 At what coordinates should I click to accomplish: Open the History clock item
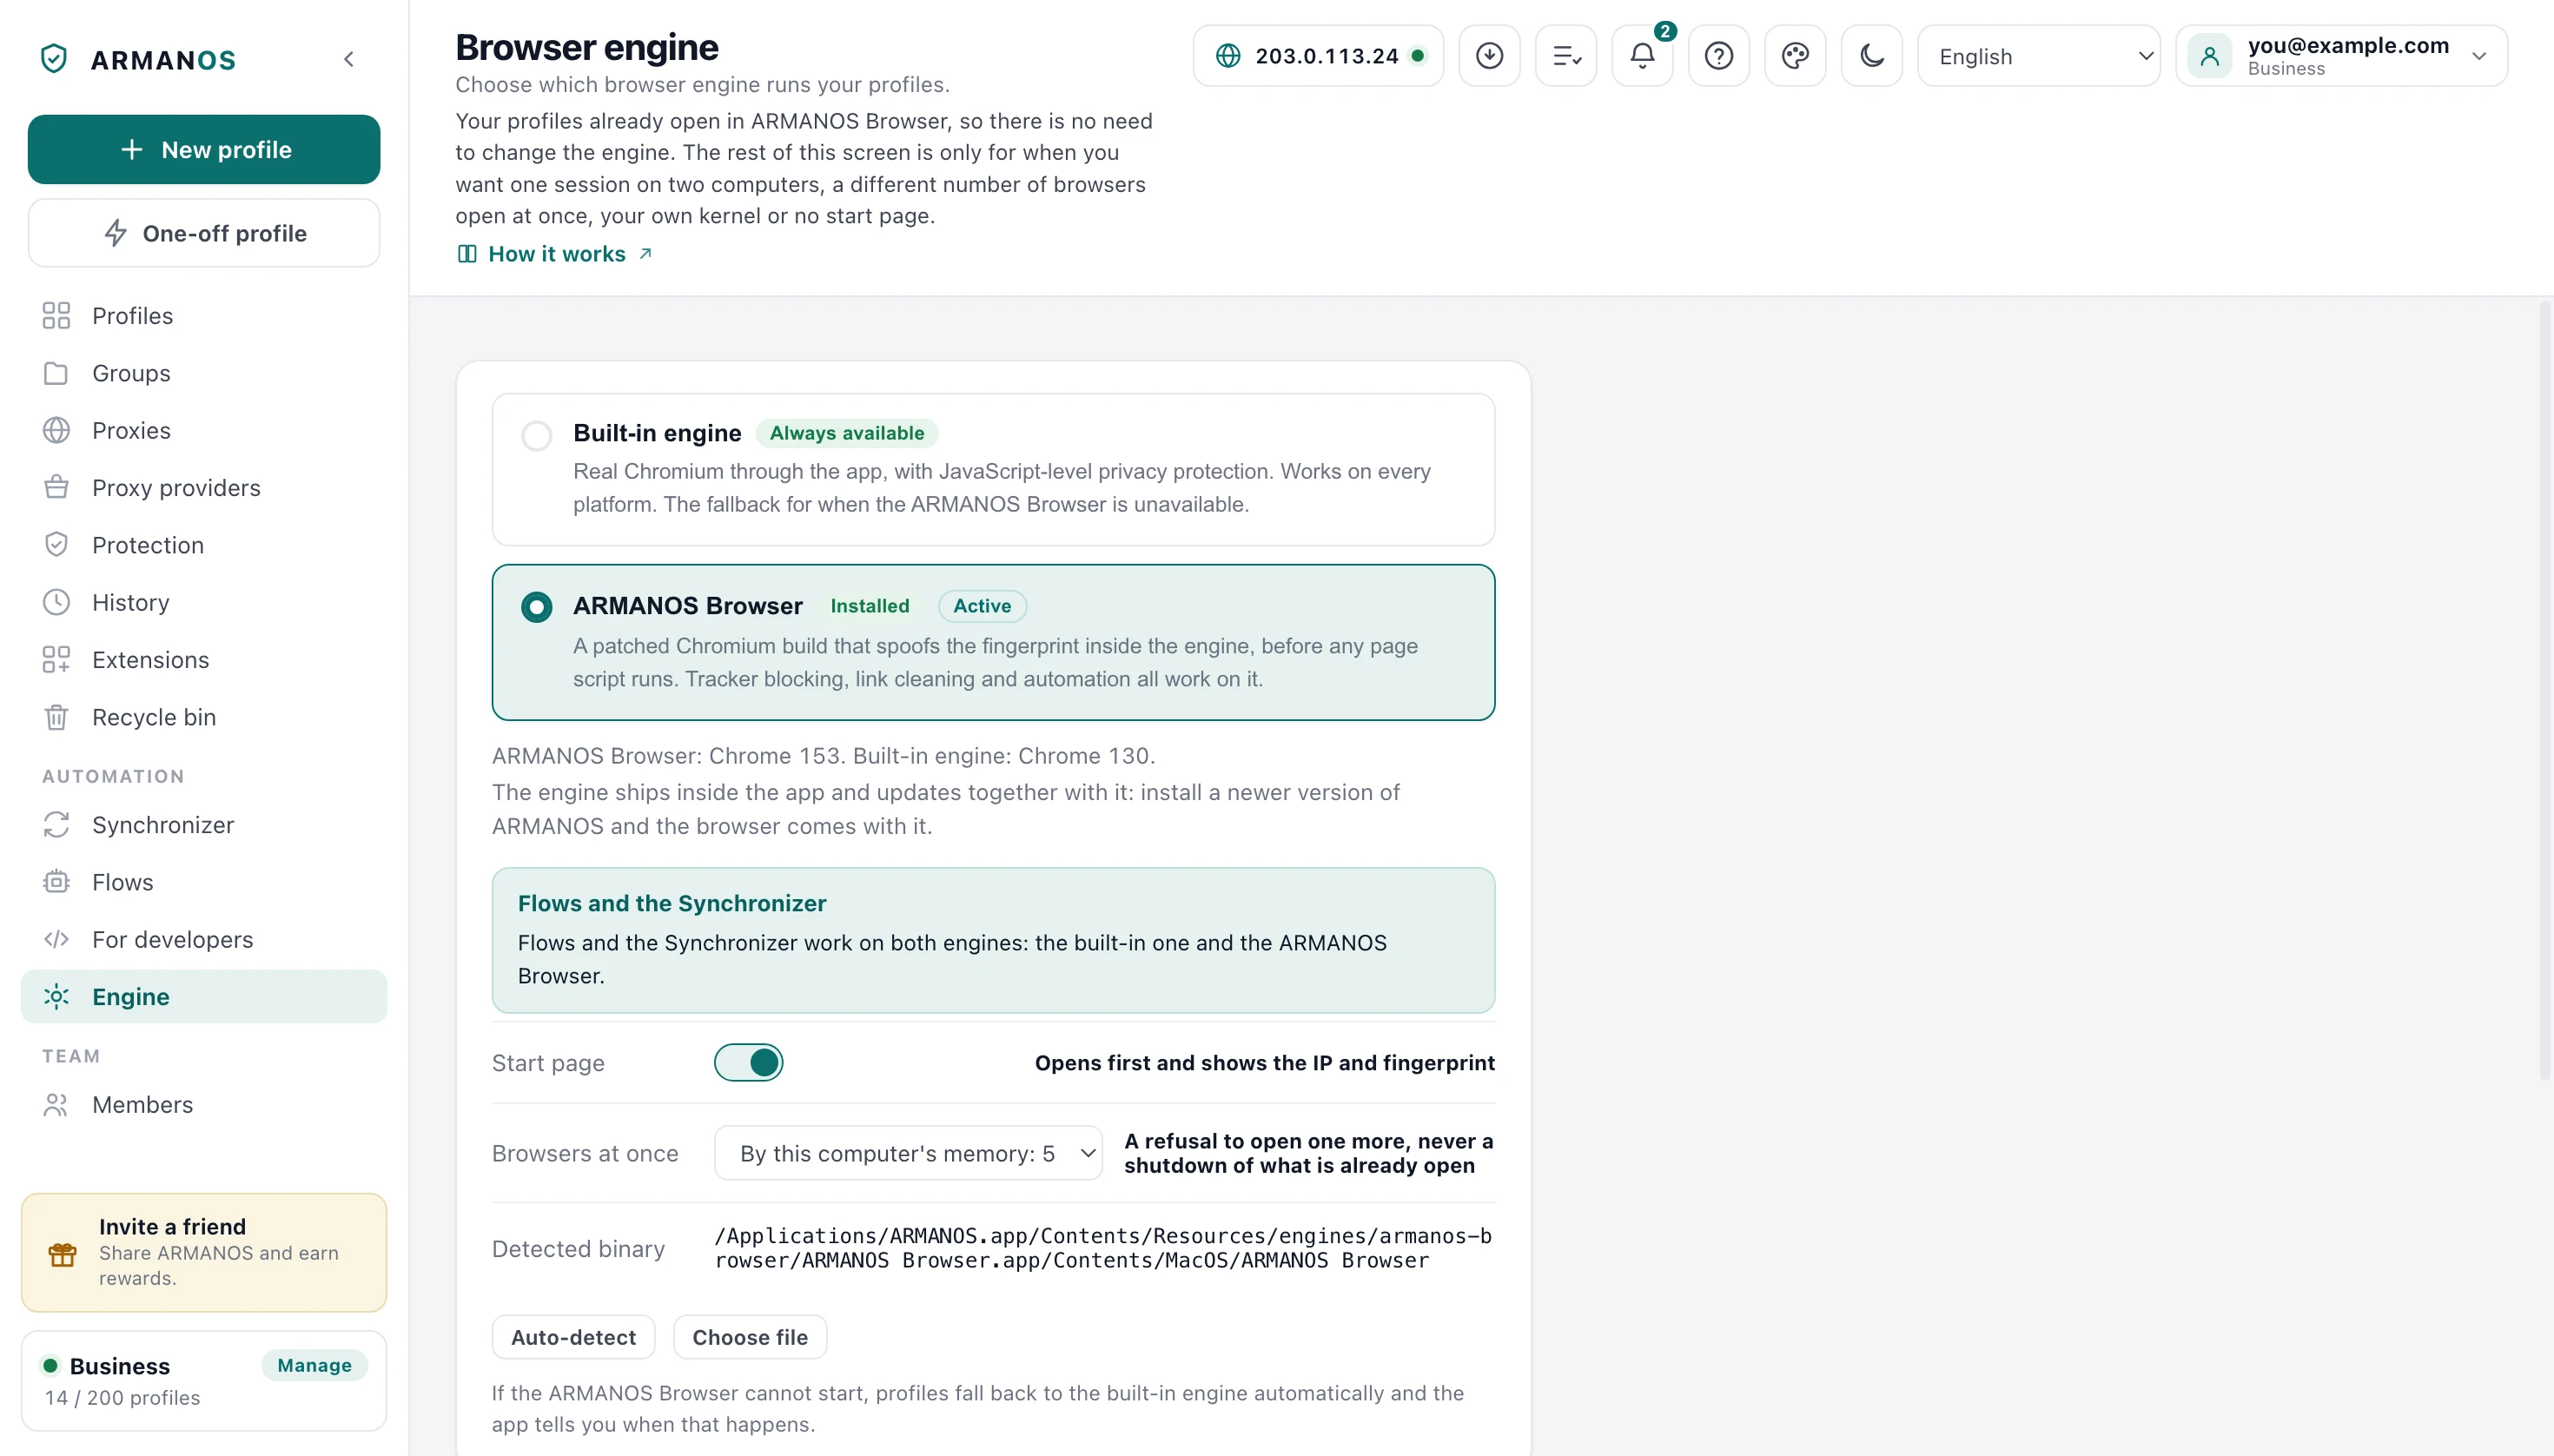204,602
